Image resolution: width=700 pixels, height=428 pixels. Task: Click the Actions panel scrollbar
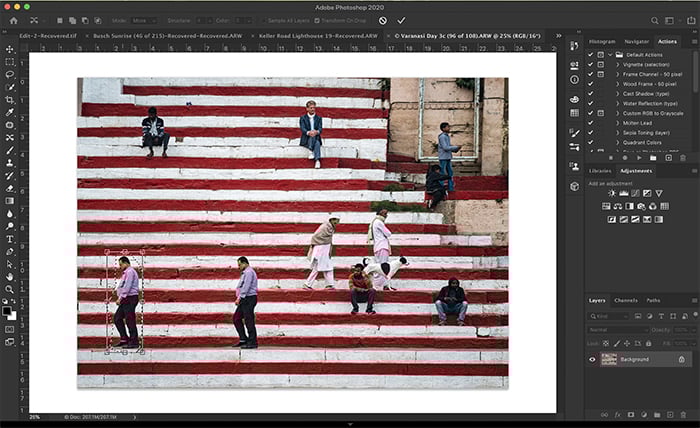click(696, 70)
